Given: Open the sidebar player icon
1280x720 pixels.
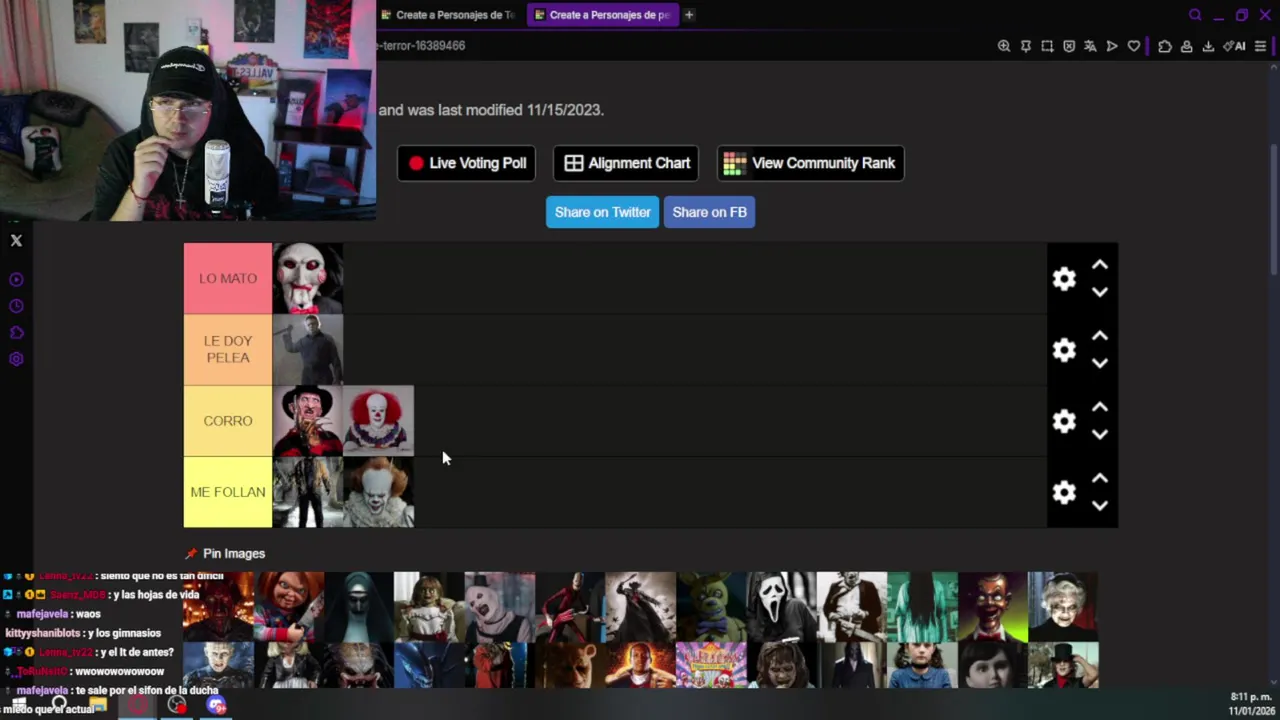Looking at the screenshot, I should pyautogui.click(x=16, y=280).
